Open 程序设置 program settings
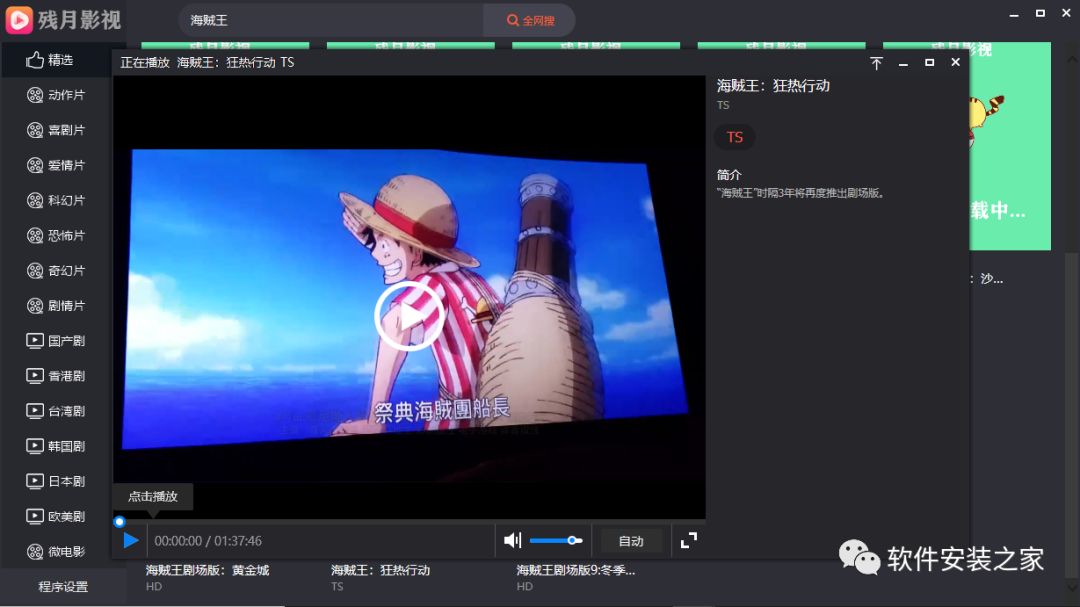Image resolution: width=1080 pixels, height=607 pixels. pos(63,587)
